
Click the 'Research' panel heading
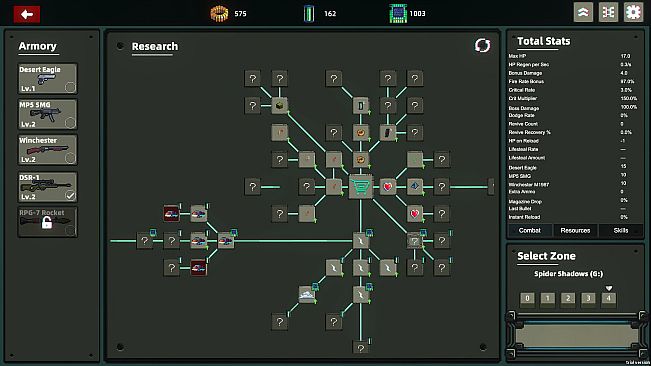coord(154,46)
